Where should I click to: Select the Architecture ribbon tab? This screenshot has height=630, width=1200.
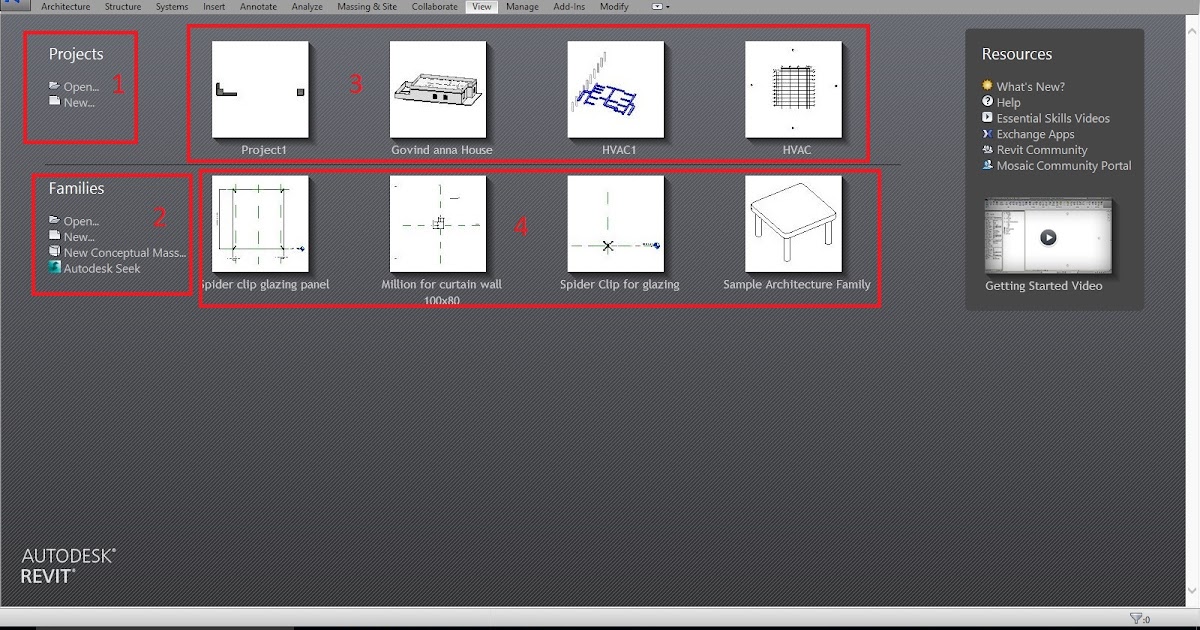(x=65, y=7)
